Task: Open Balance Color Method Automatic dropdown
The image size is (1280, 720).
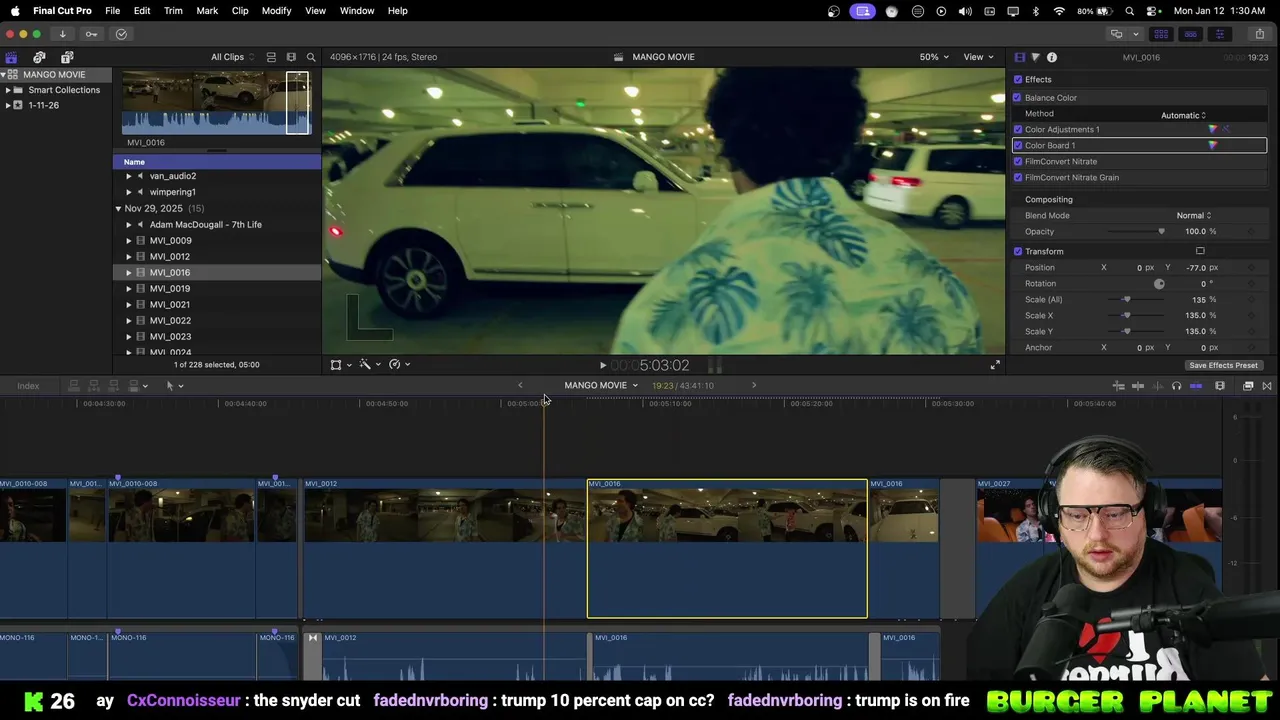Action: click(1183, 115)
